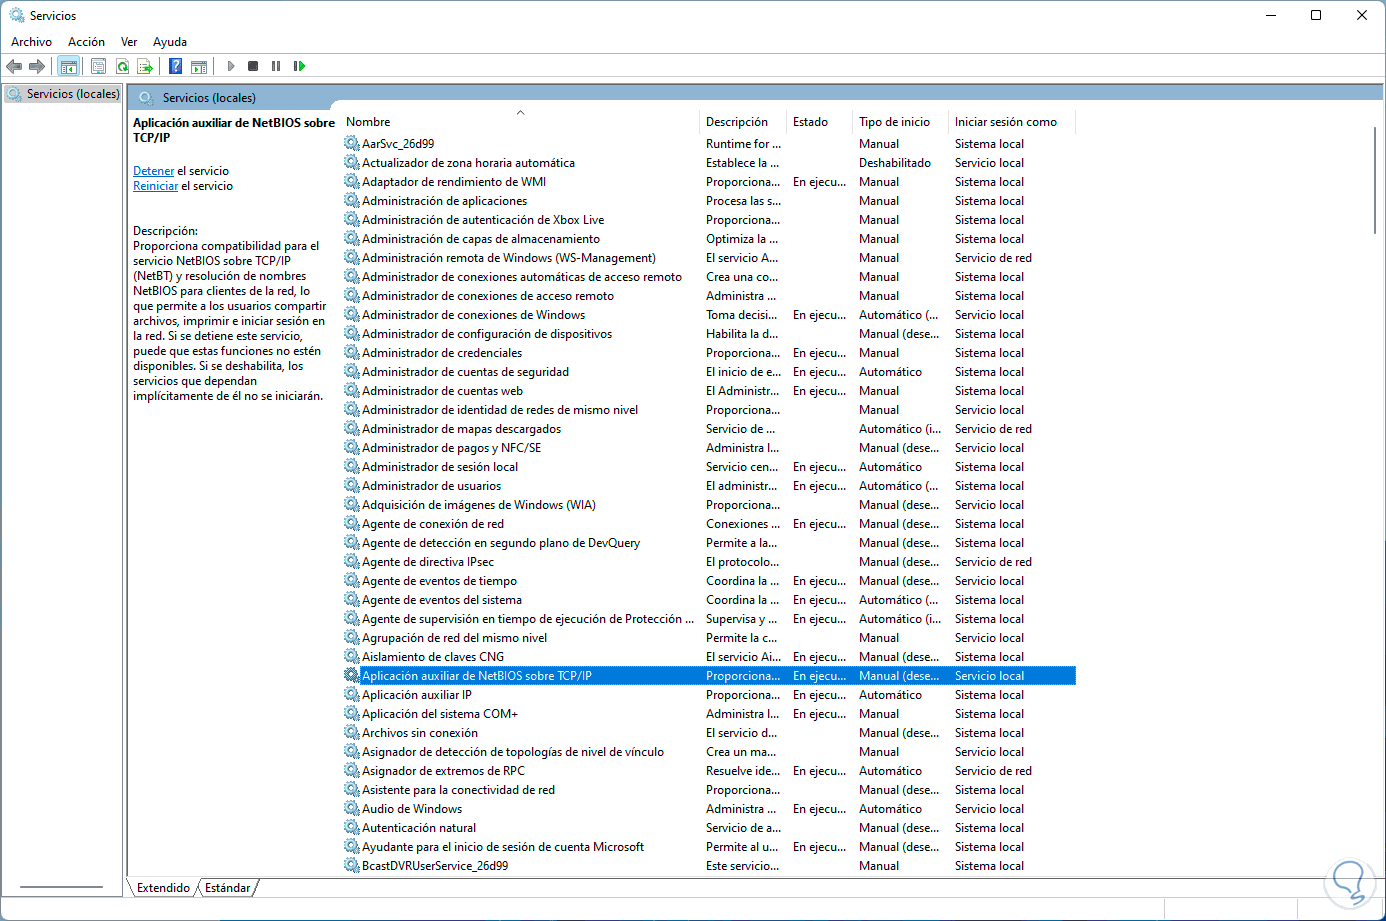This screenshot has height=921, width=1386.
Task: Restart the service with the toolbar icon
Action: (299, 66)
